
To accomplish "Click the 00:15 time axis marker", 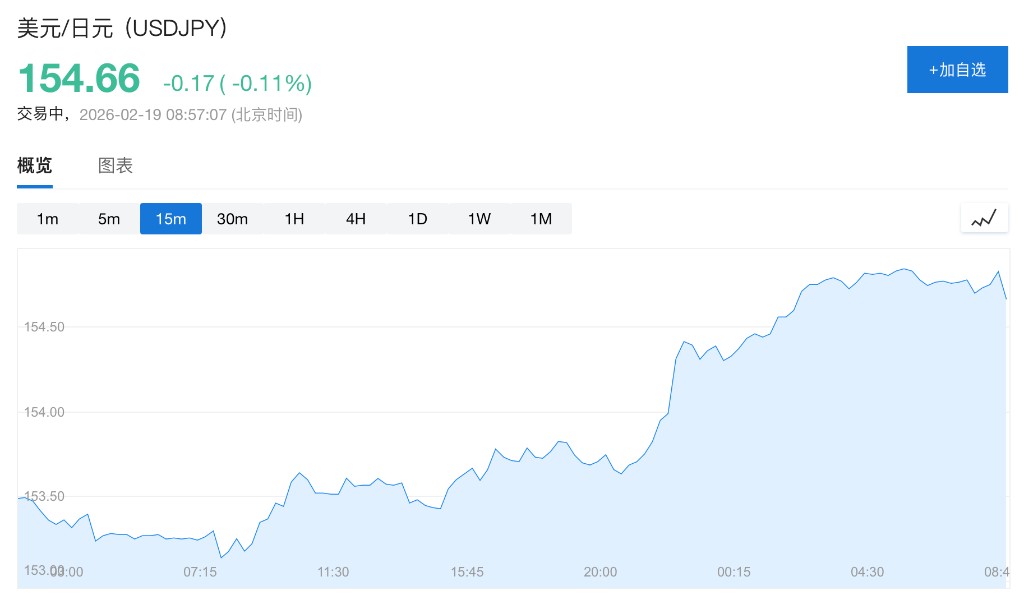I will tap(734, 572).
